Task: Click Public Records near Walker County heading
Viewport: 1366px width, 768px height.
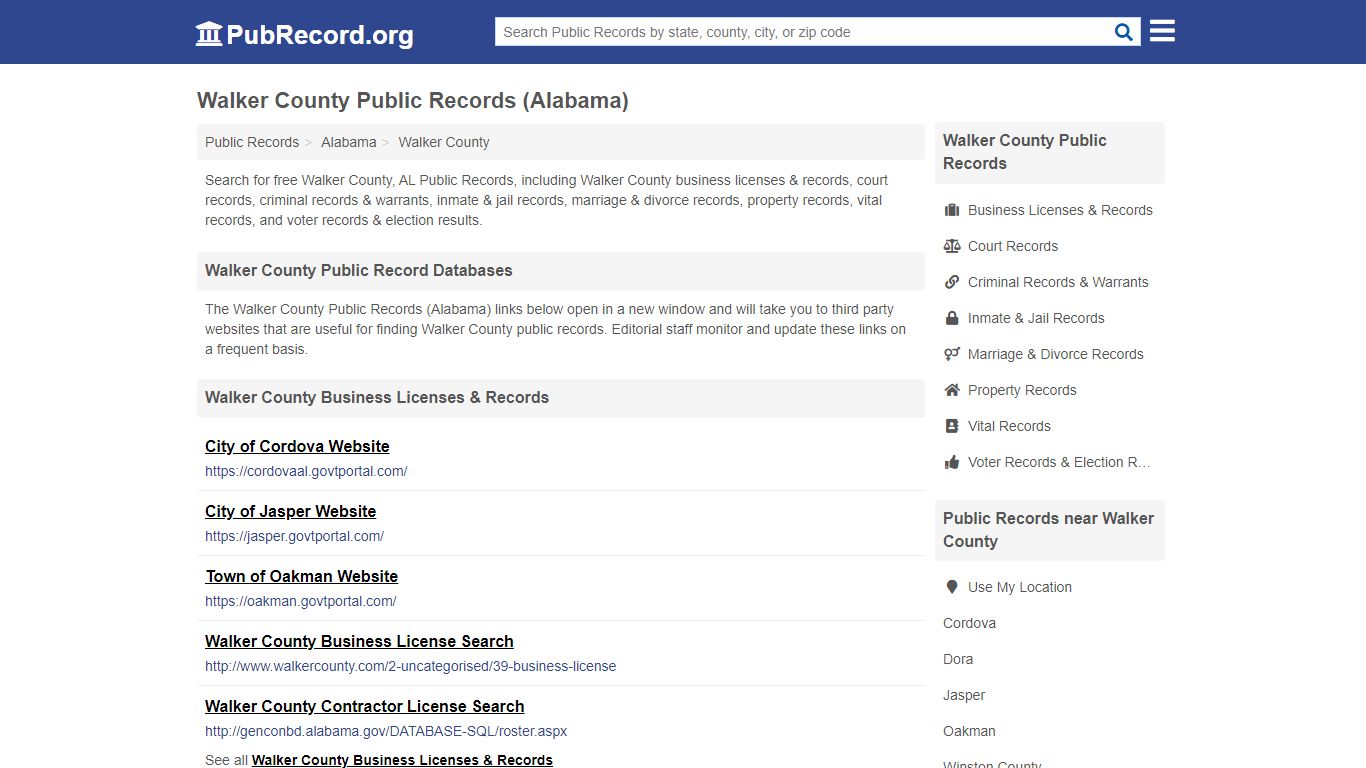Action: pos(1048,530)
